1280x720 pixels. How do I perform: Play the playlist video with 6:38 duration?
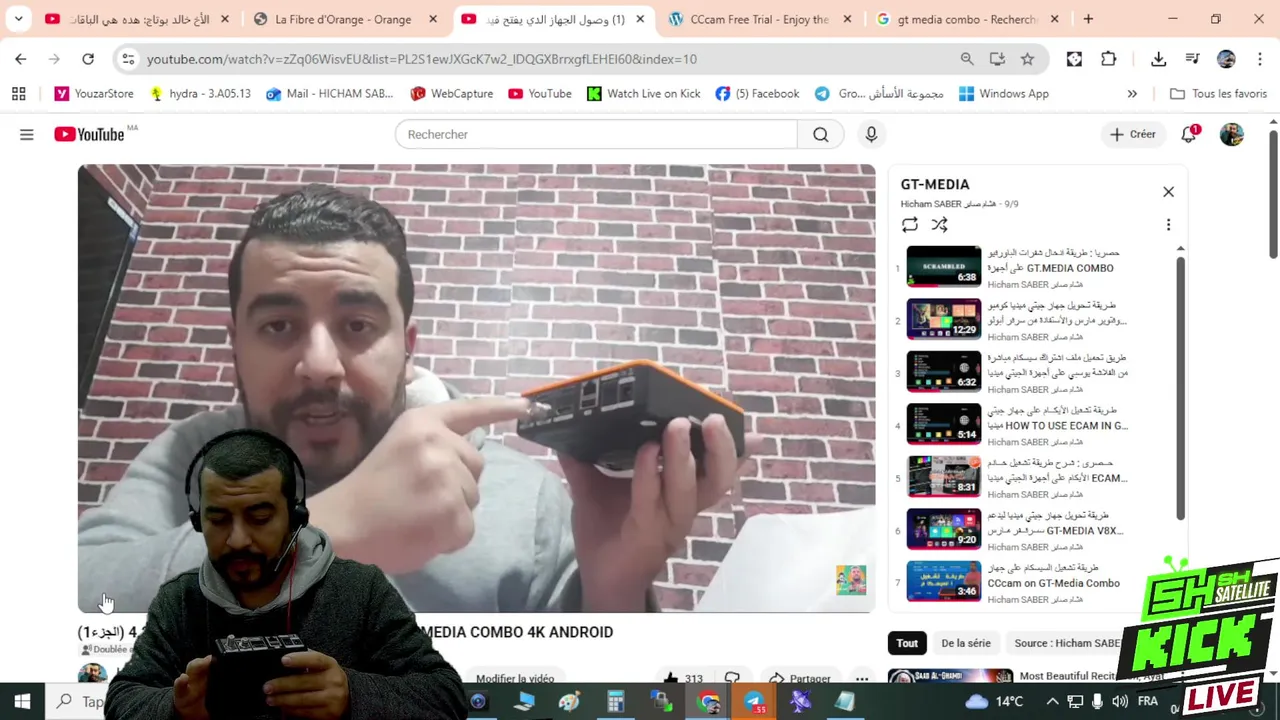tap(944, 266)
